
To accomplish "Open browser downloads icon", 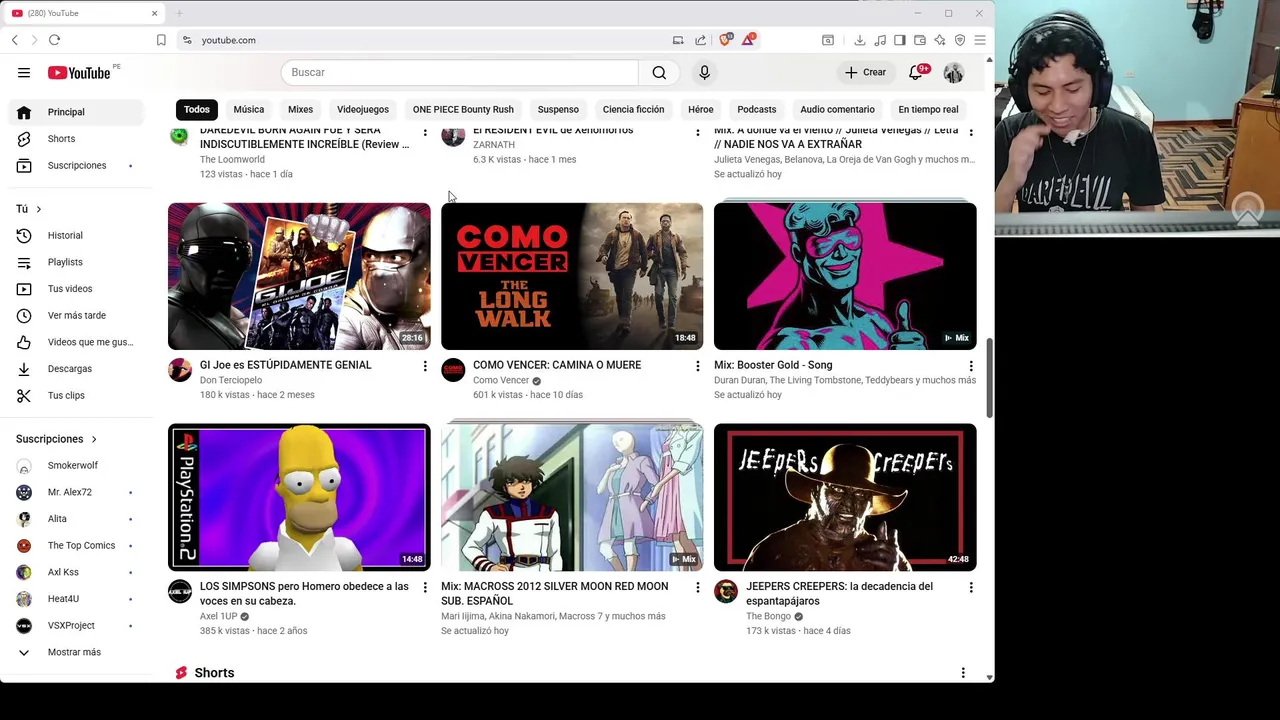I will pos(859,40).
